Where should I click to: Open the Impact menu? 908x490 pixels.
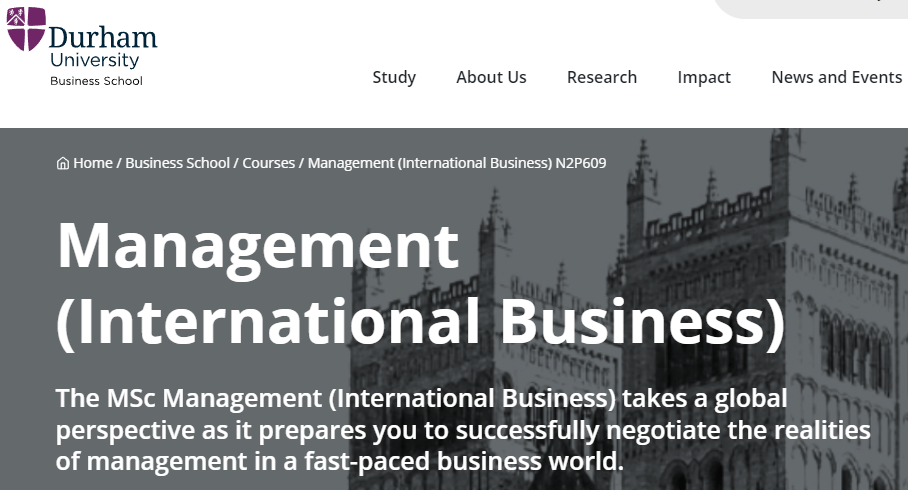tap(704, 77)
